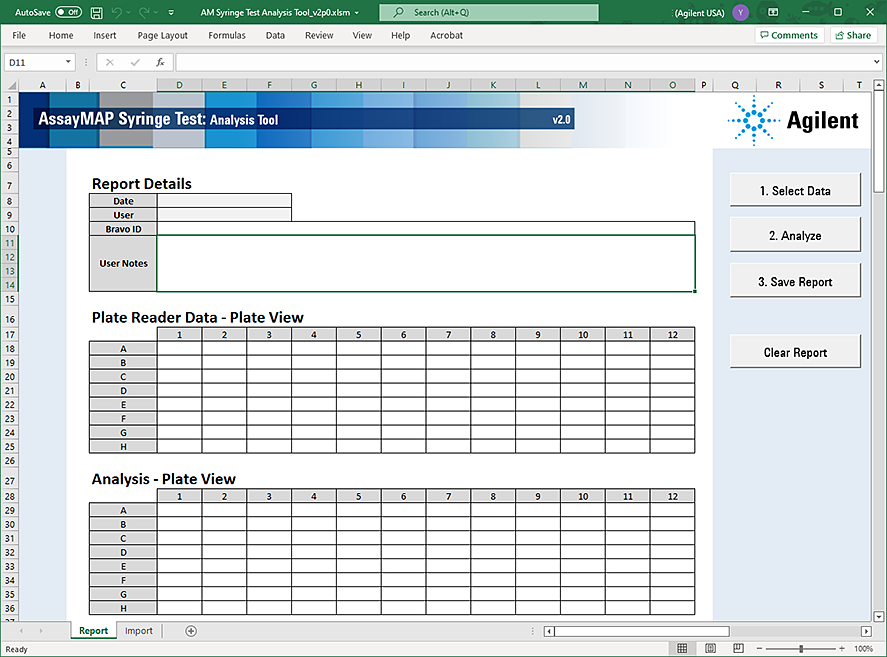Expand the Name Box dropdown arrow
Viewport: 887px width, 657px height.
(68, 62)
